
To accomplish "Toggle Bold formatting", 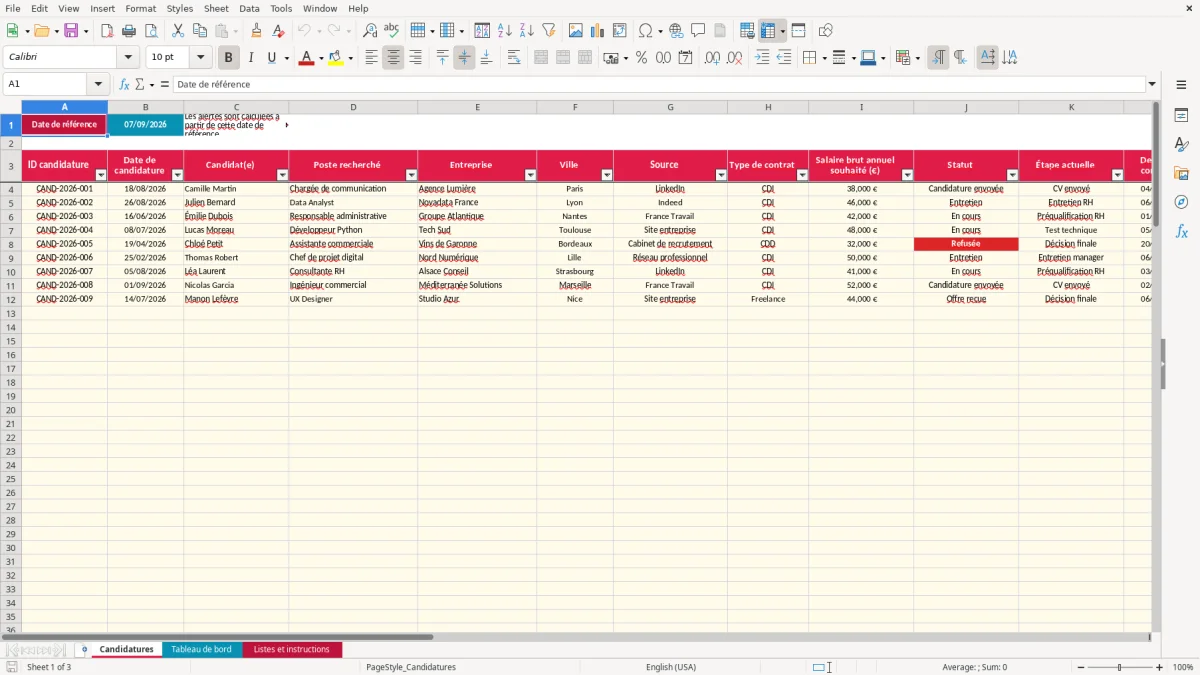I will [x=229, y=58].
